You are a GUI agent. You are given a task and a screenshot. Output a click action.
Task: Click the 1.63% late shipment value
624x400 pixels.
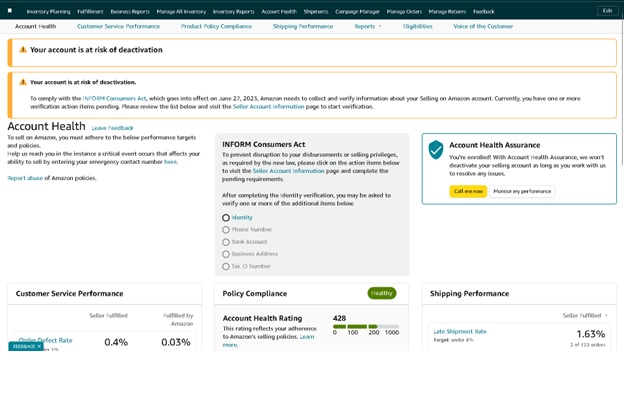591,334
